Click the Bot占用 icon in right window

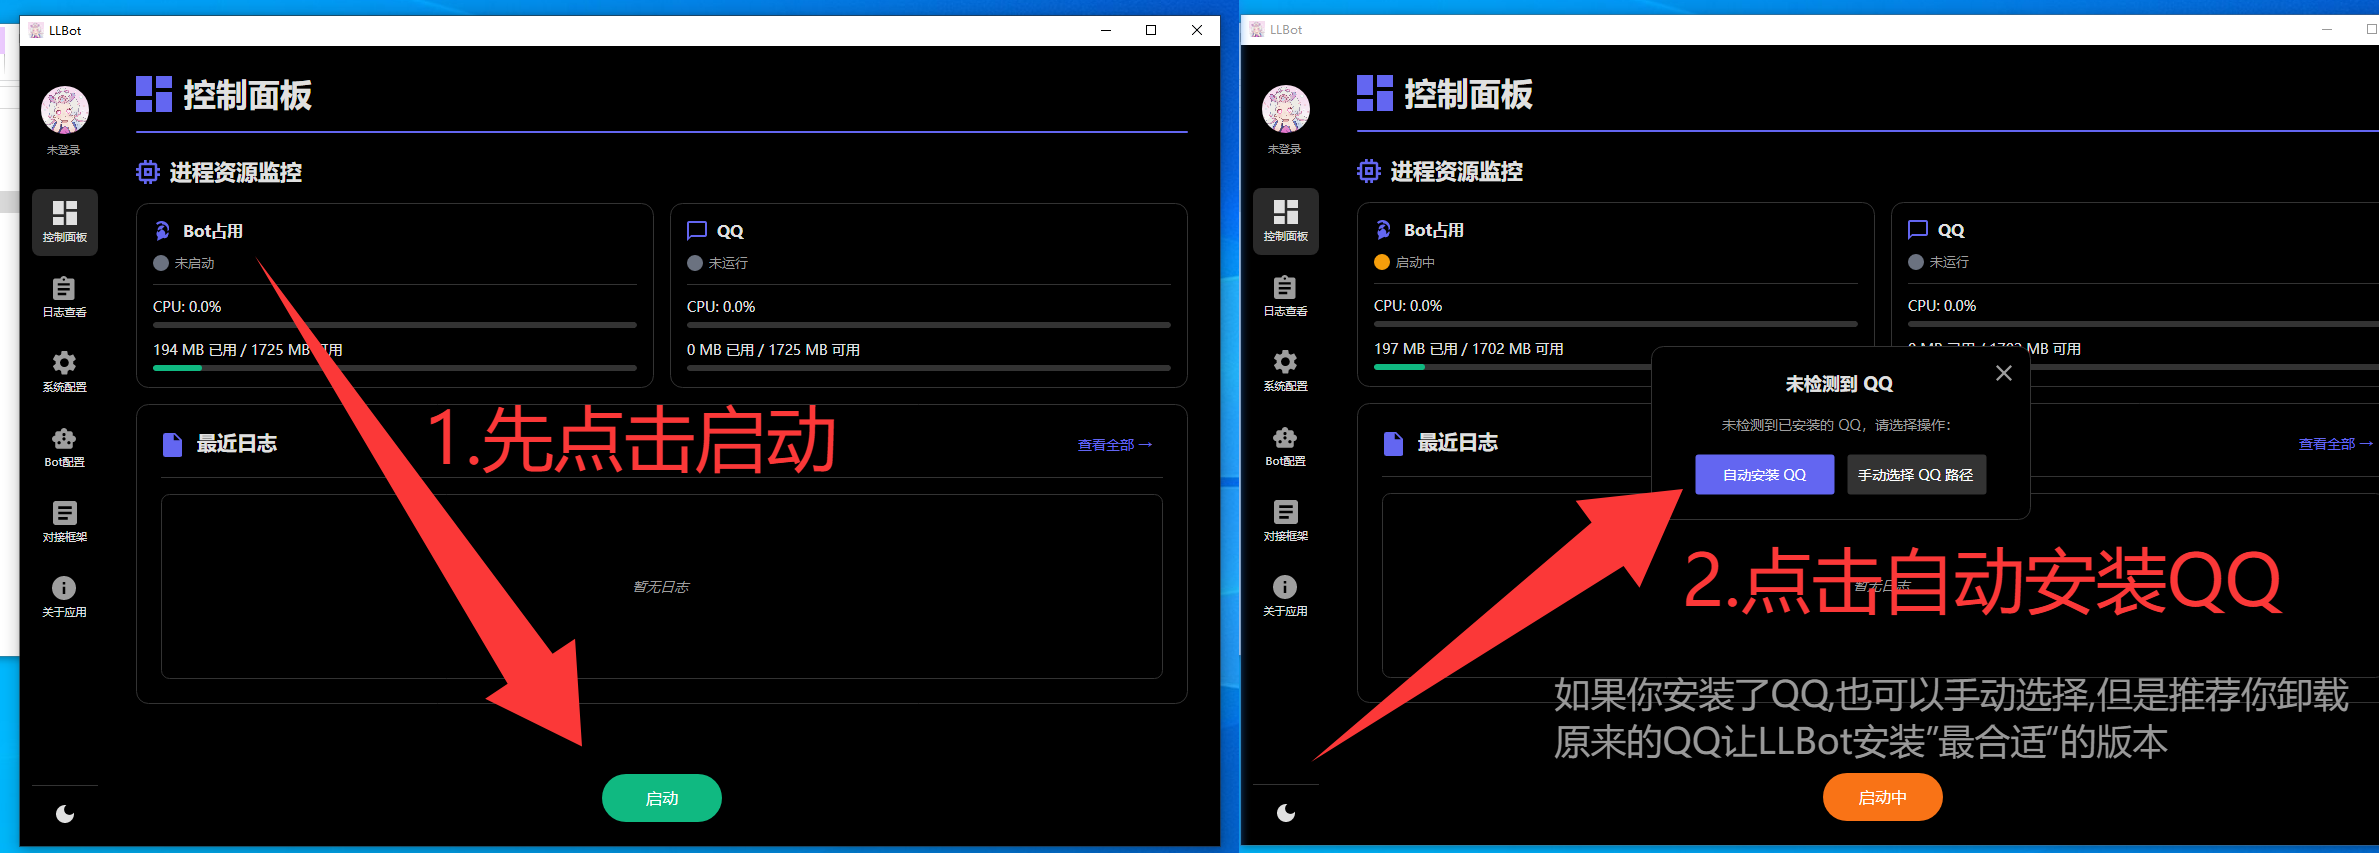(1383, 230)
